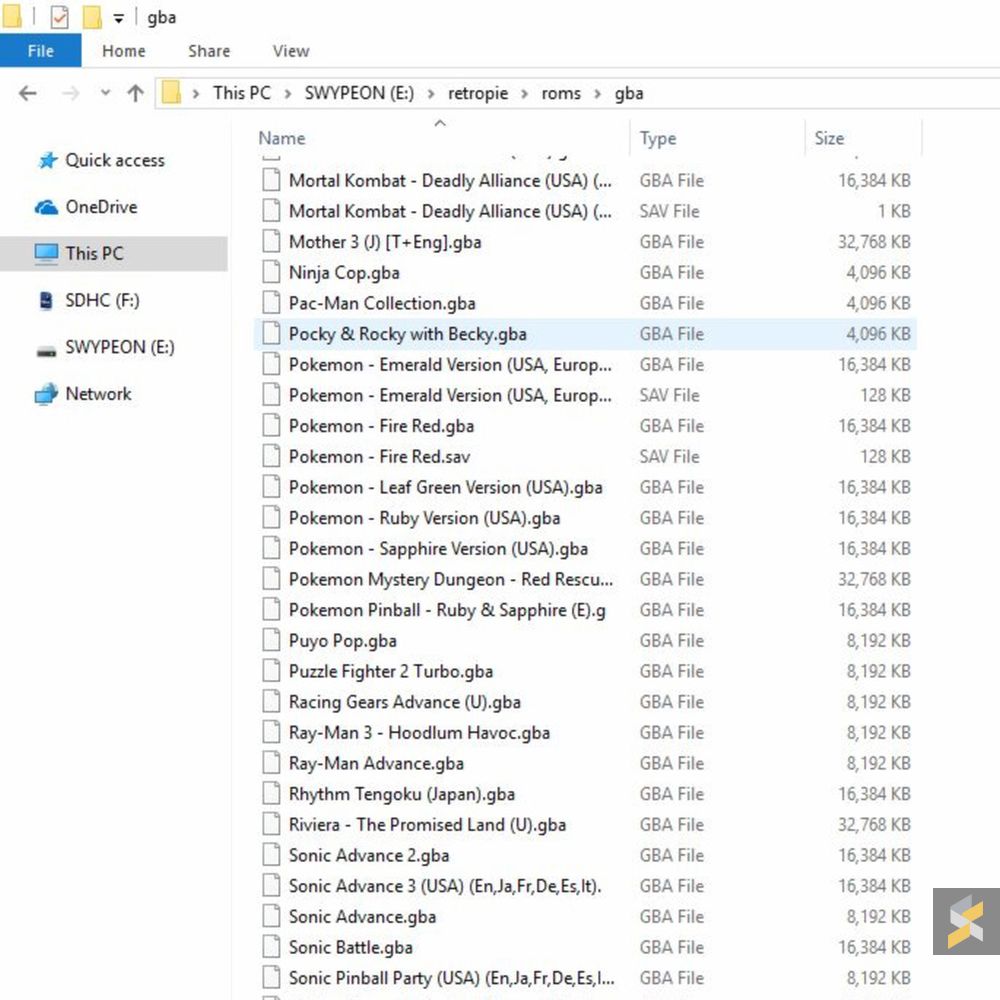The width and height of the screenshot is (1000, 1000).
Task: Click file icon of Racing Gears Advance (U).gba
Action: pos(271,701)
